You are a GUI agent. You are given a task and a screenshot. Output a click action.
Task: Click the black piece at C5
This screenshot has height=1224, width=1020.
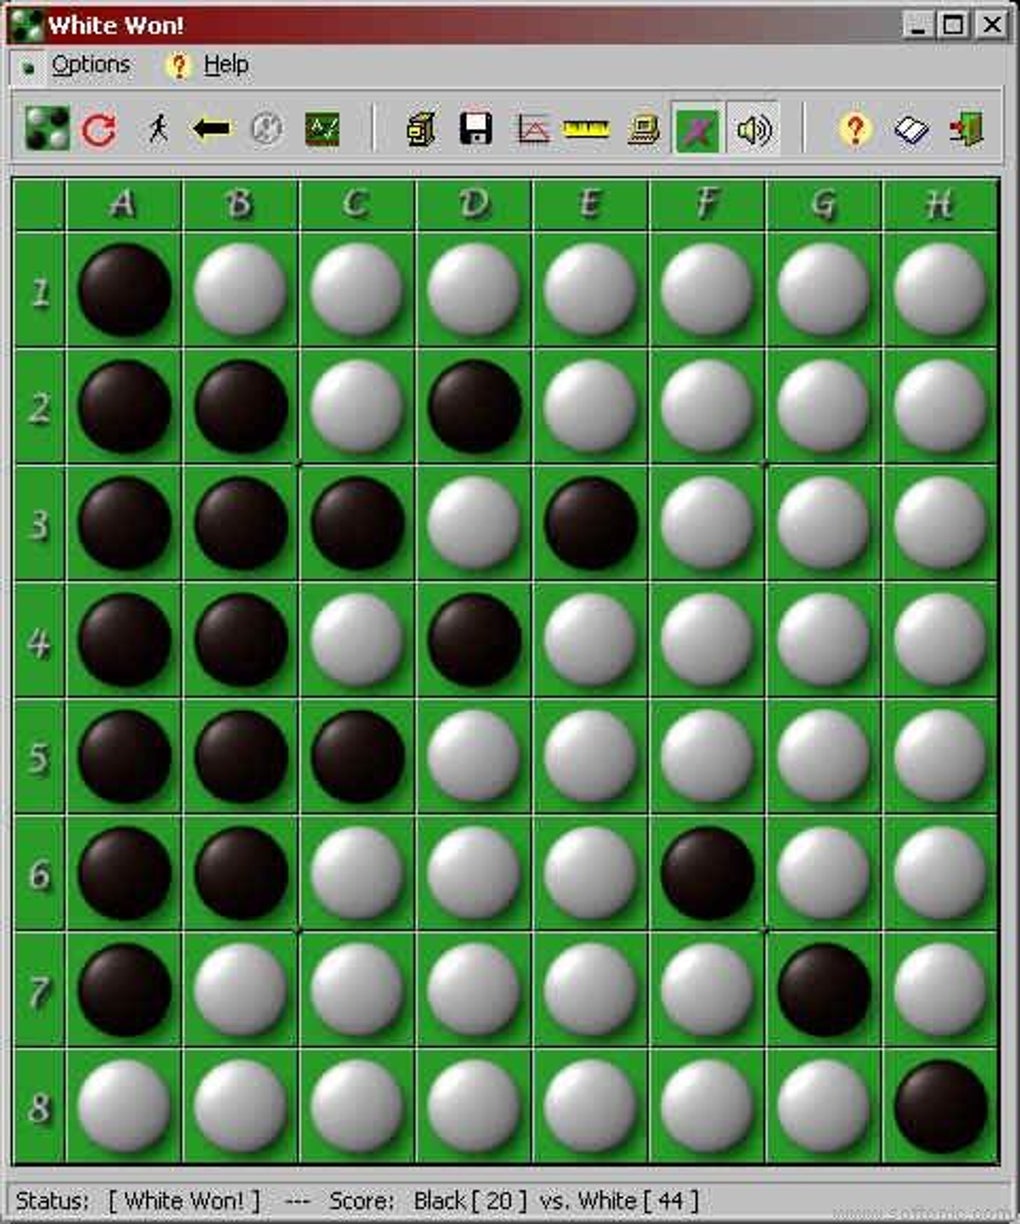point(357,757)
